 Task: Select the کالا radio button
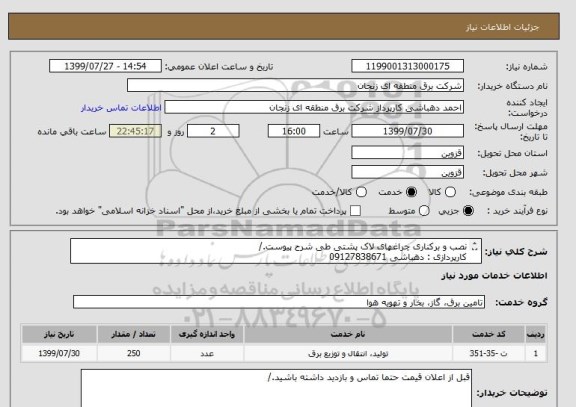[450, 192]
